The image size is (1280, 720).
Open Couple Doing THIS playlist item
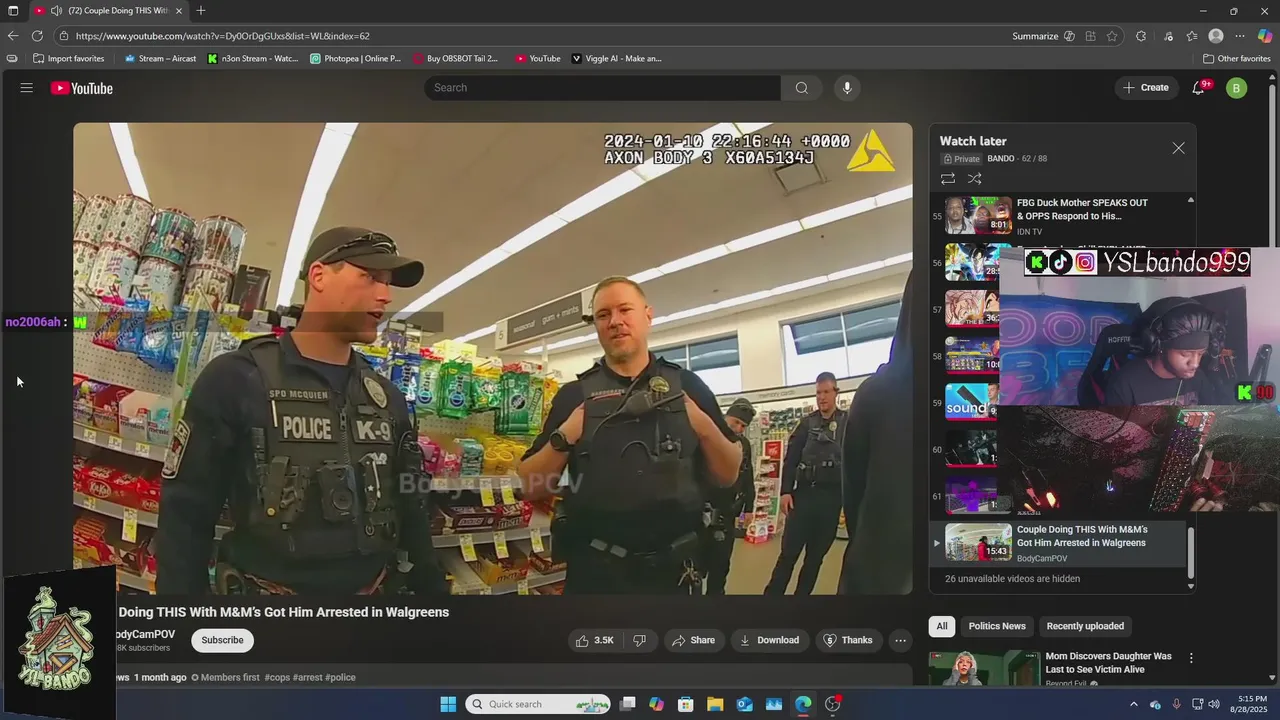(x=1060, y=543)
